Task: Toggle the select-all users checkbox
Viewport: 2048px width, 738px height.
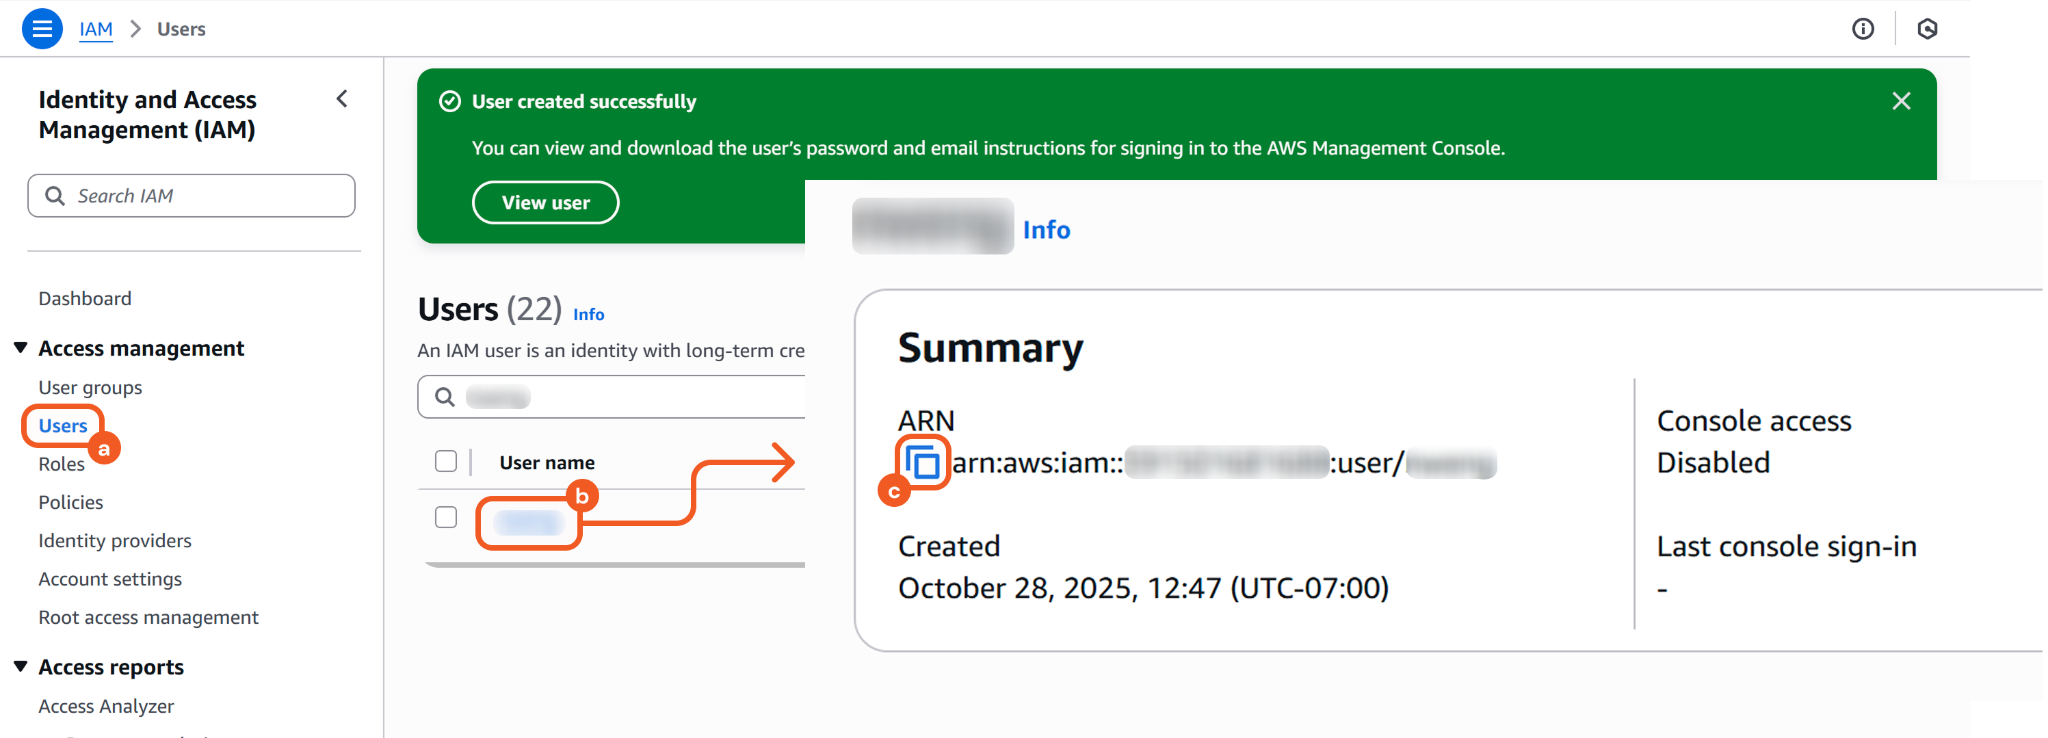Action: point(446,461)
